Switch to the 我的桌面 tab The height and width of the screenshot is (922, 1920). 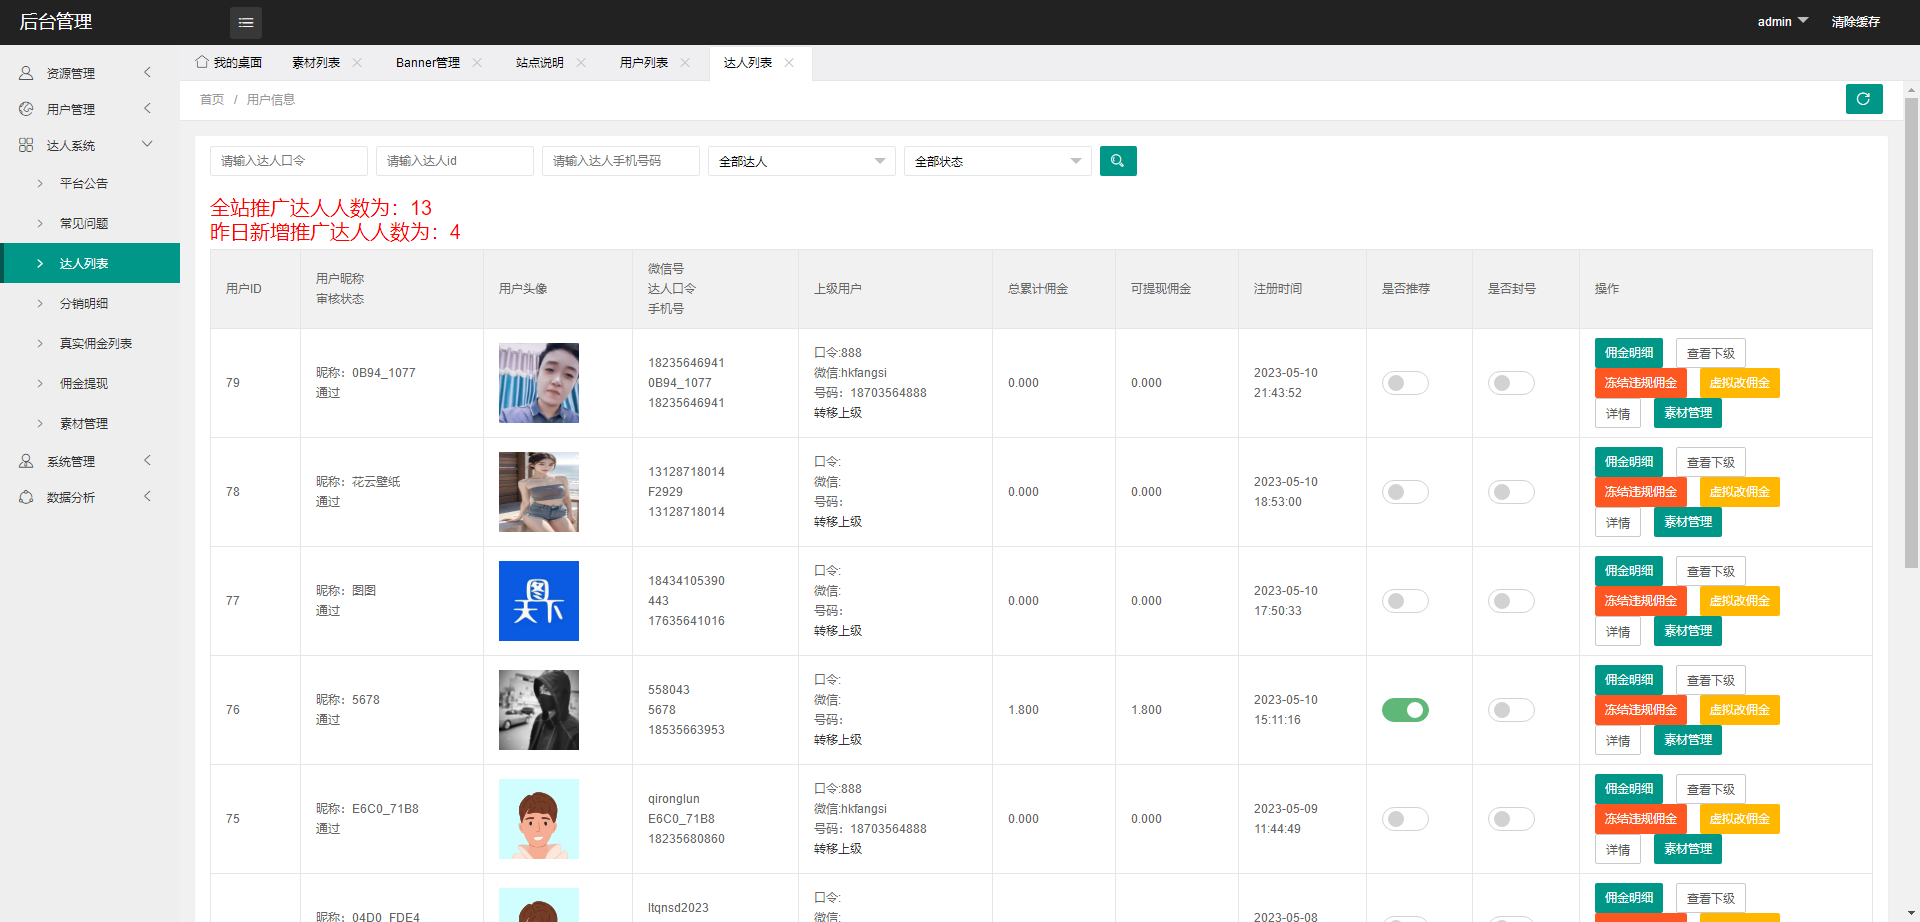point(228,62)
